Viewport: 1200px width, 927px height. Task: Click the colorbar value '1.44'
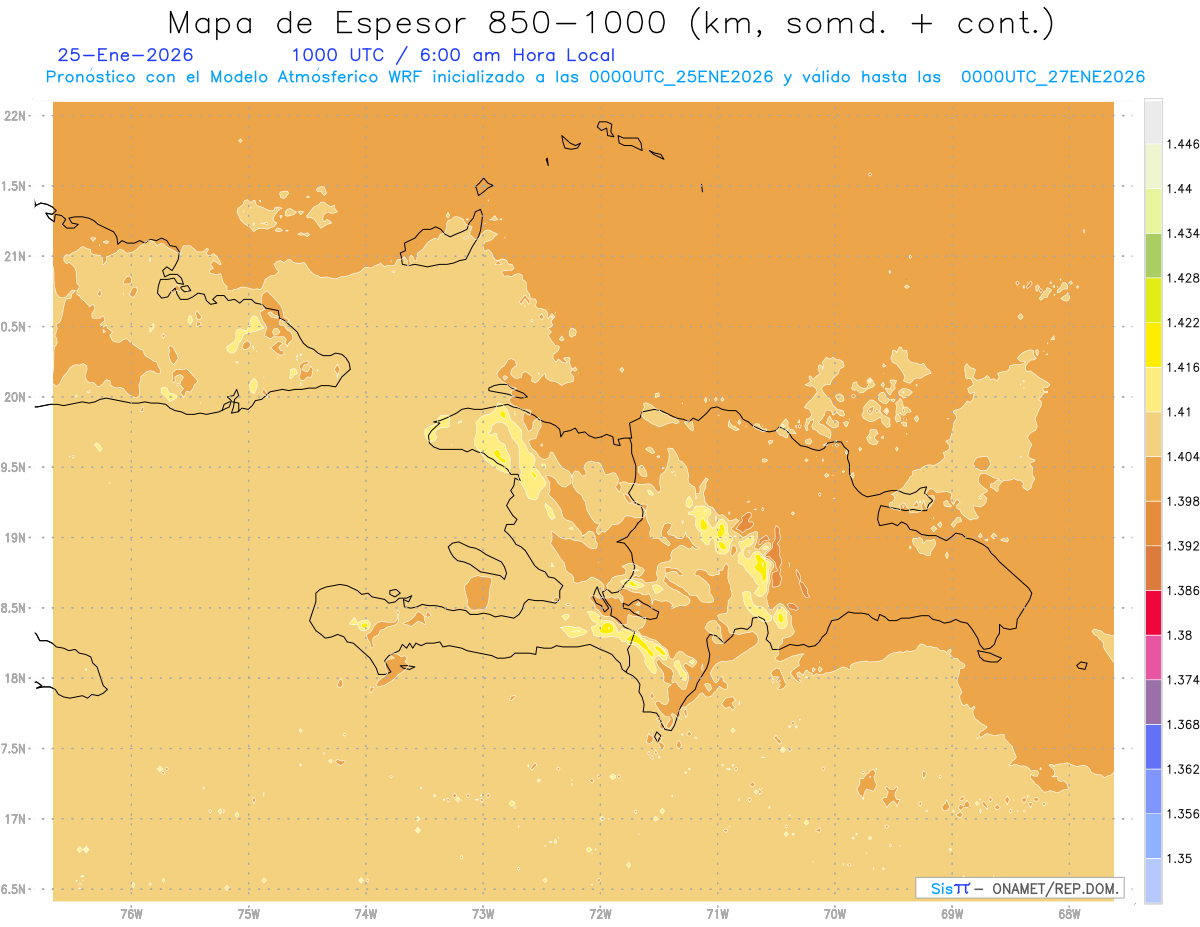pyautogui.click(x=1179, y=188)
